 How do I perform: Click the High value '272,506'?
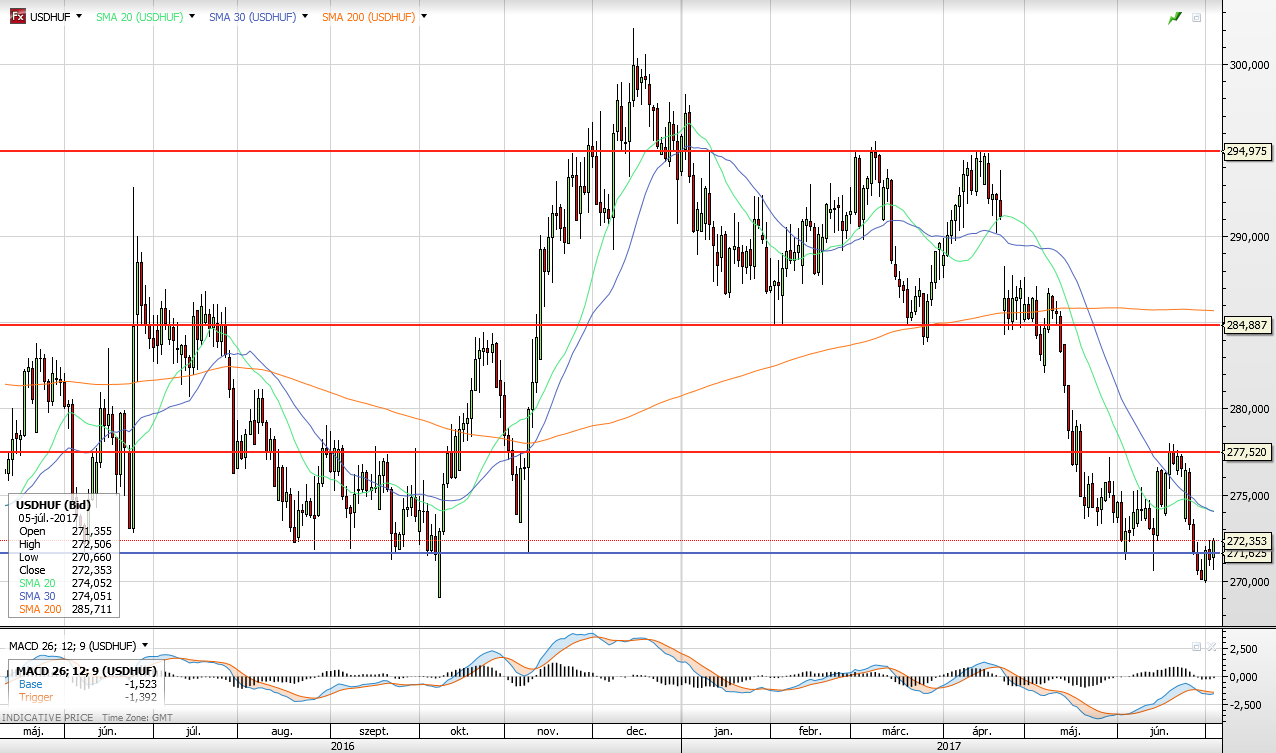[x=93, y=544]
